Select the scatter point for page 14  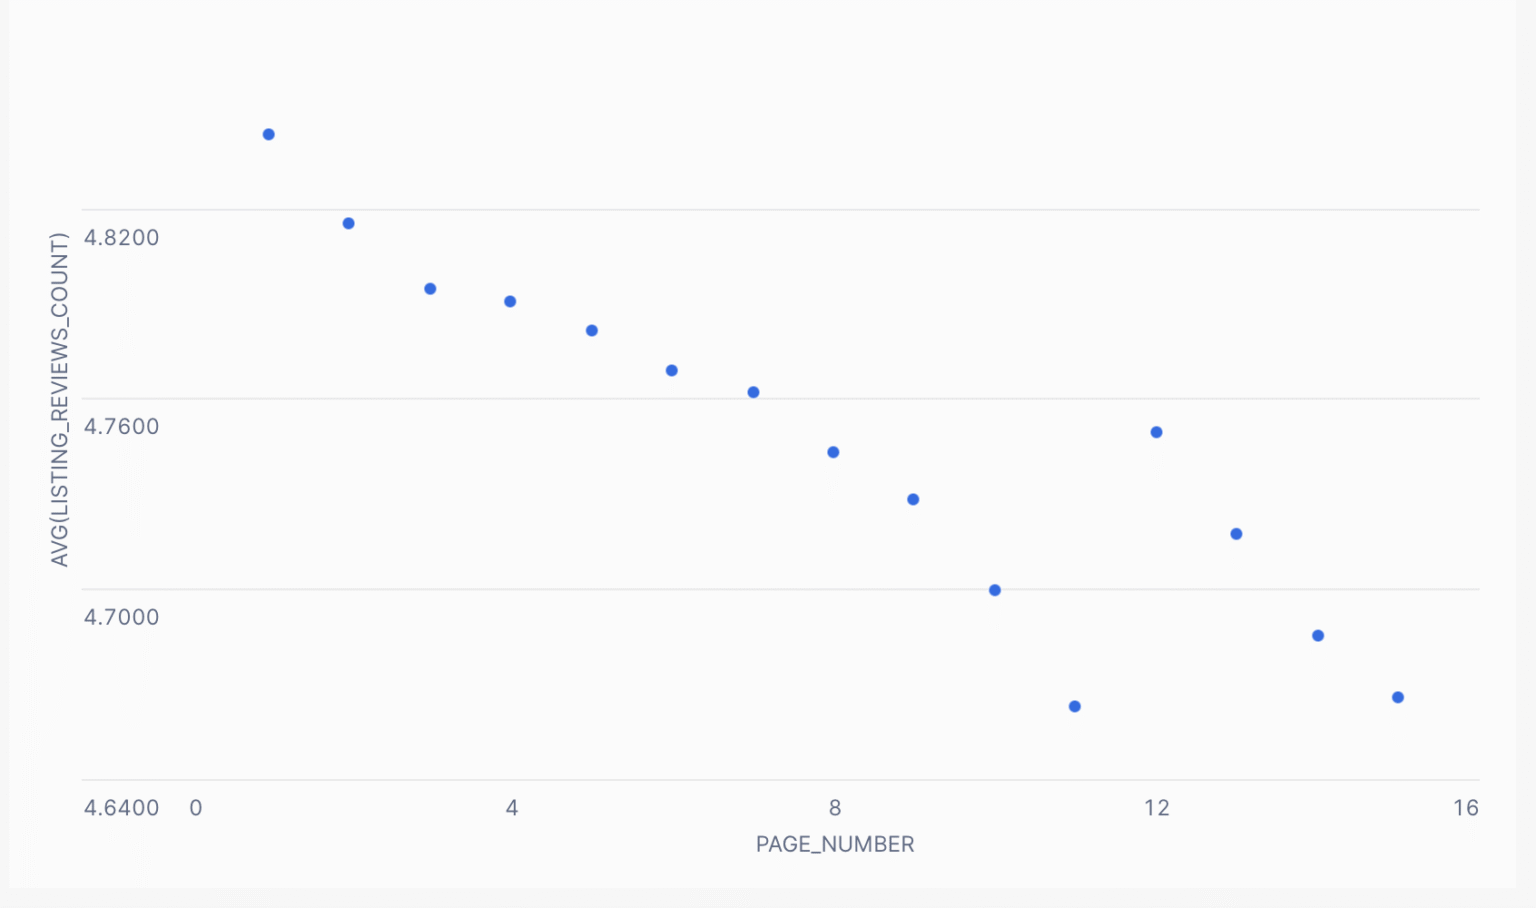click(1318, 636)
